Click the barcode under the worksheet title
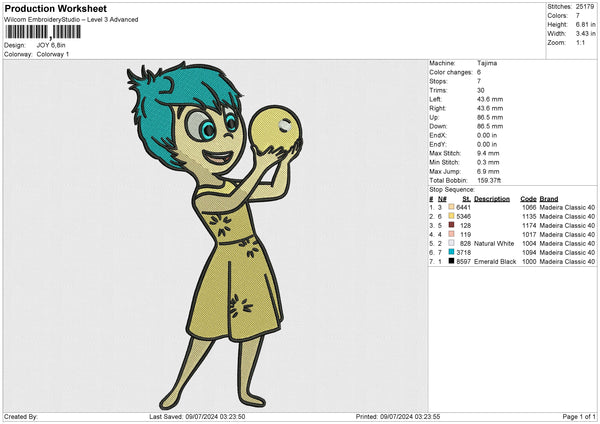 pyautogui.click(x=43, y=32)
